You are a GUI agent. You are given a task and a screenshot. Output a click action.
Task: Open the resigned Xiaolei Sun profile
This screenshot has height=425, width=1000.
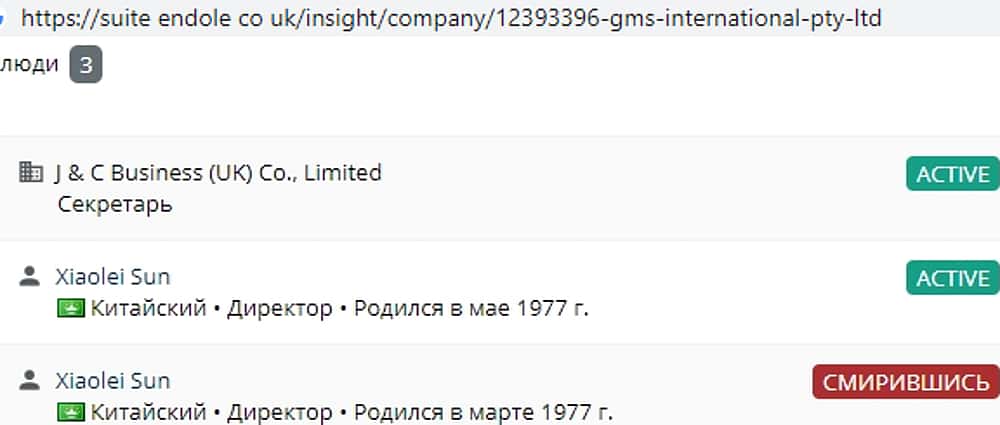point(112,381)
